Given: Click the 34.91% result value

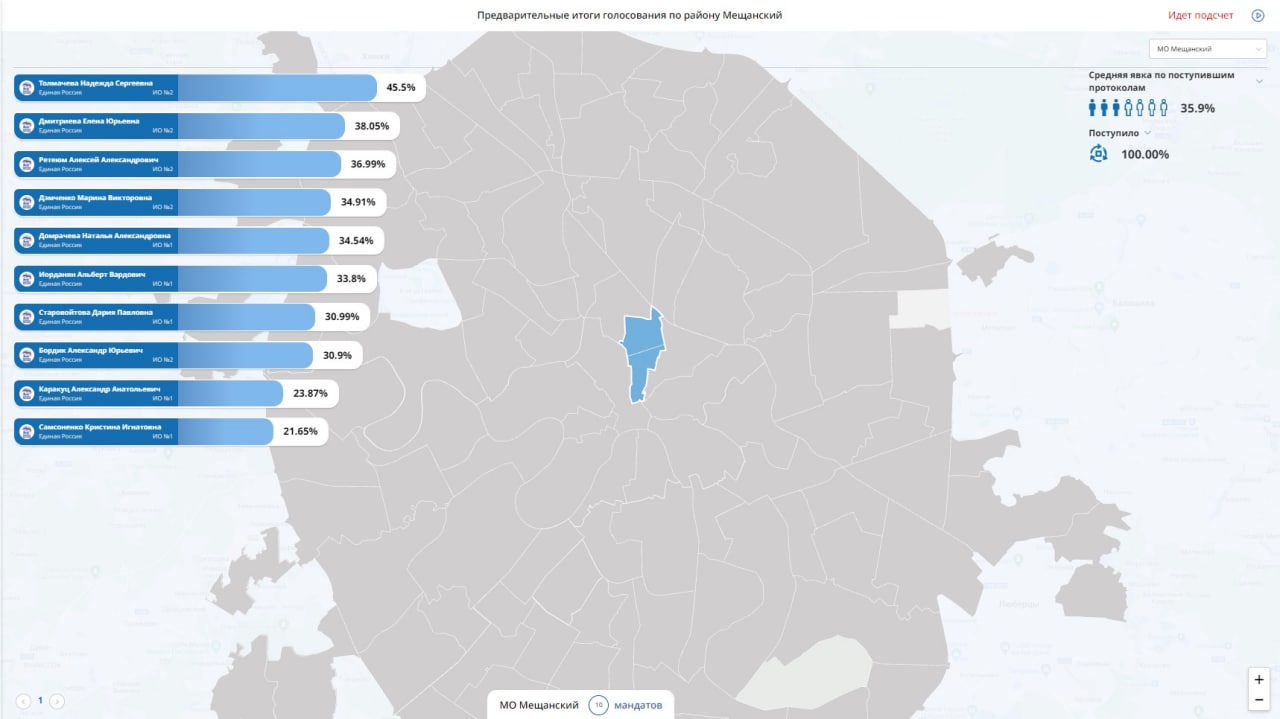Looking at the screenshot, I should (x=358, y=202).
